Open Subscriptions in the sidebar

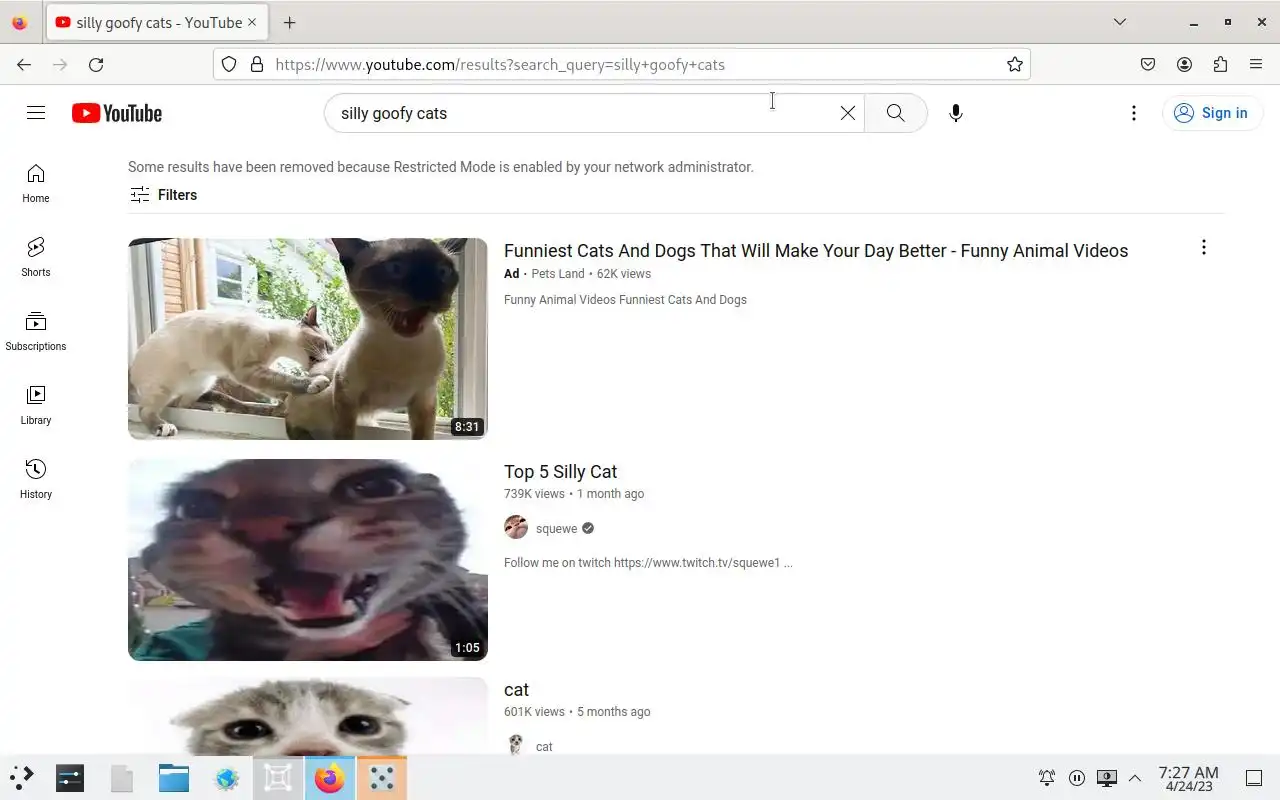(x=36, y=332)
